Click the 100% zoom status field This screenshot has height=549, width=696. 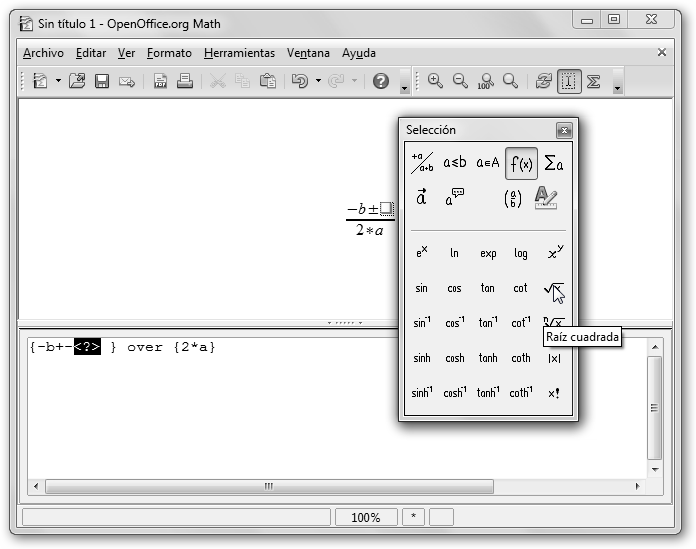point(365,517)
